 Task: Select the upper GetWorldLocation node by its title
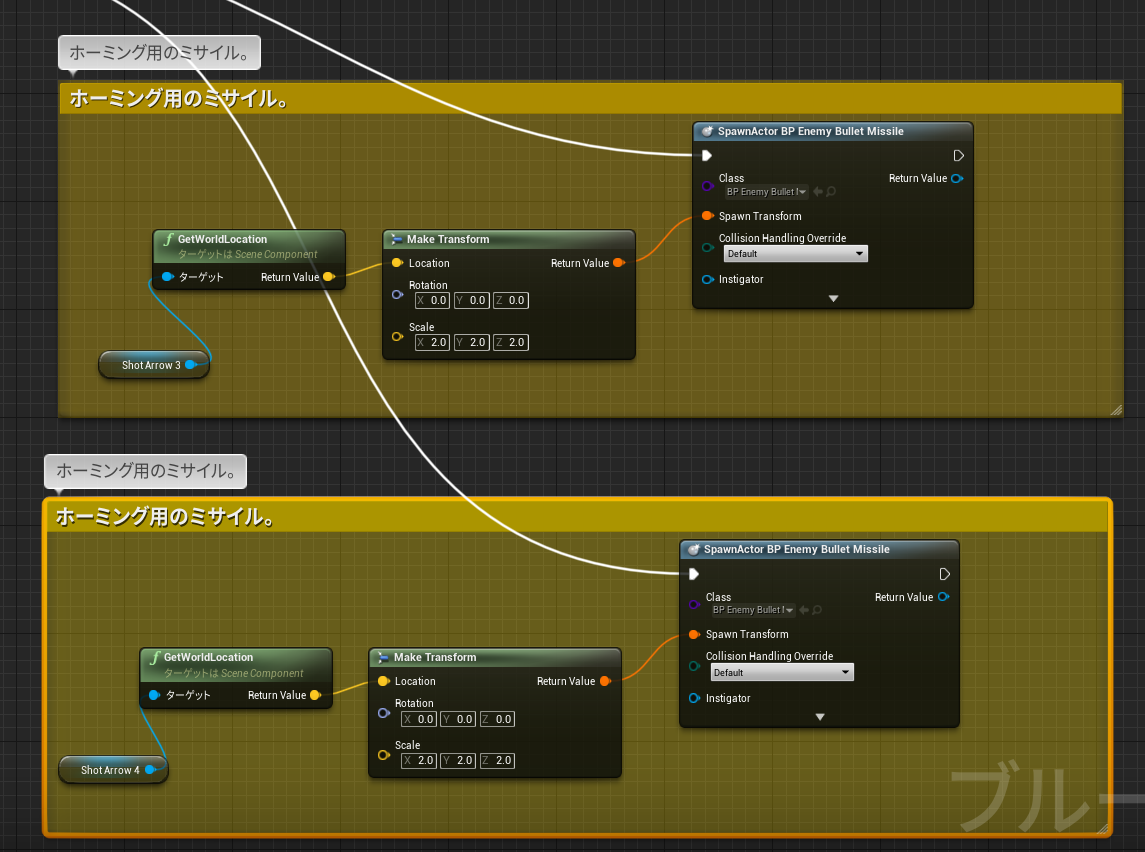(x=222, y=239)
